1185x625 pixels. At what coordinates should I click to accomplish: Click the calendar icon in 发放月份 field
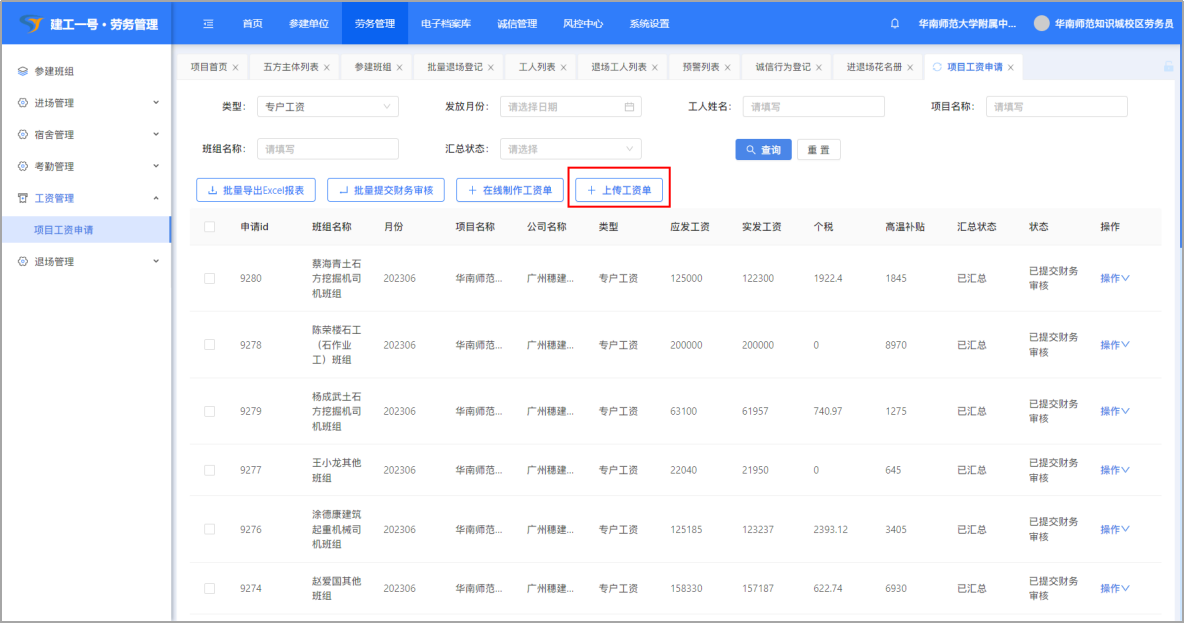click(629, 107)
